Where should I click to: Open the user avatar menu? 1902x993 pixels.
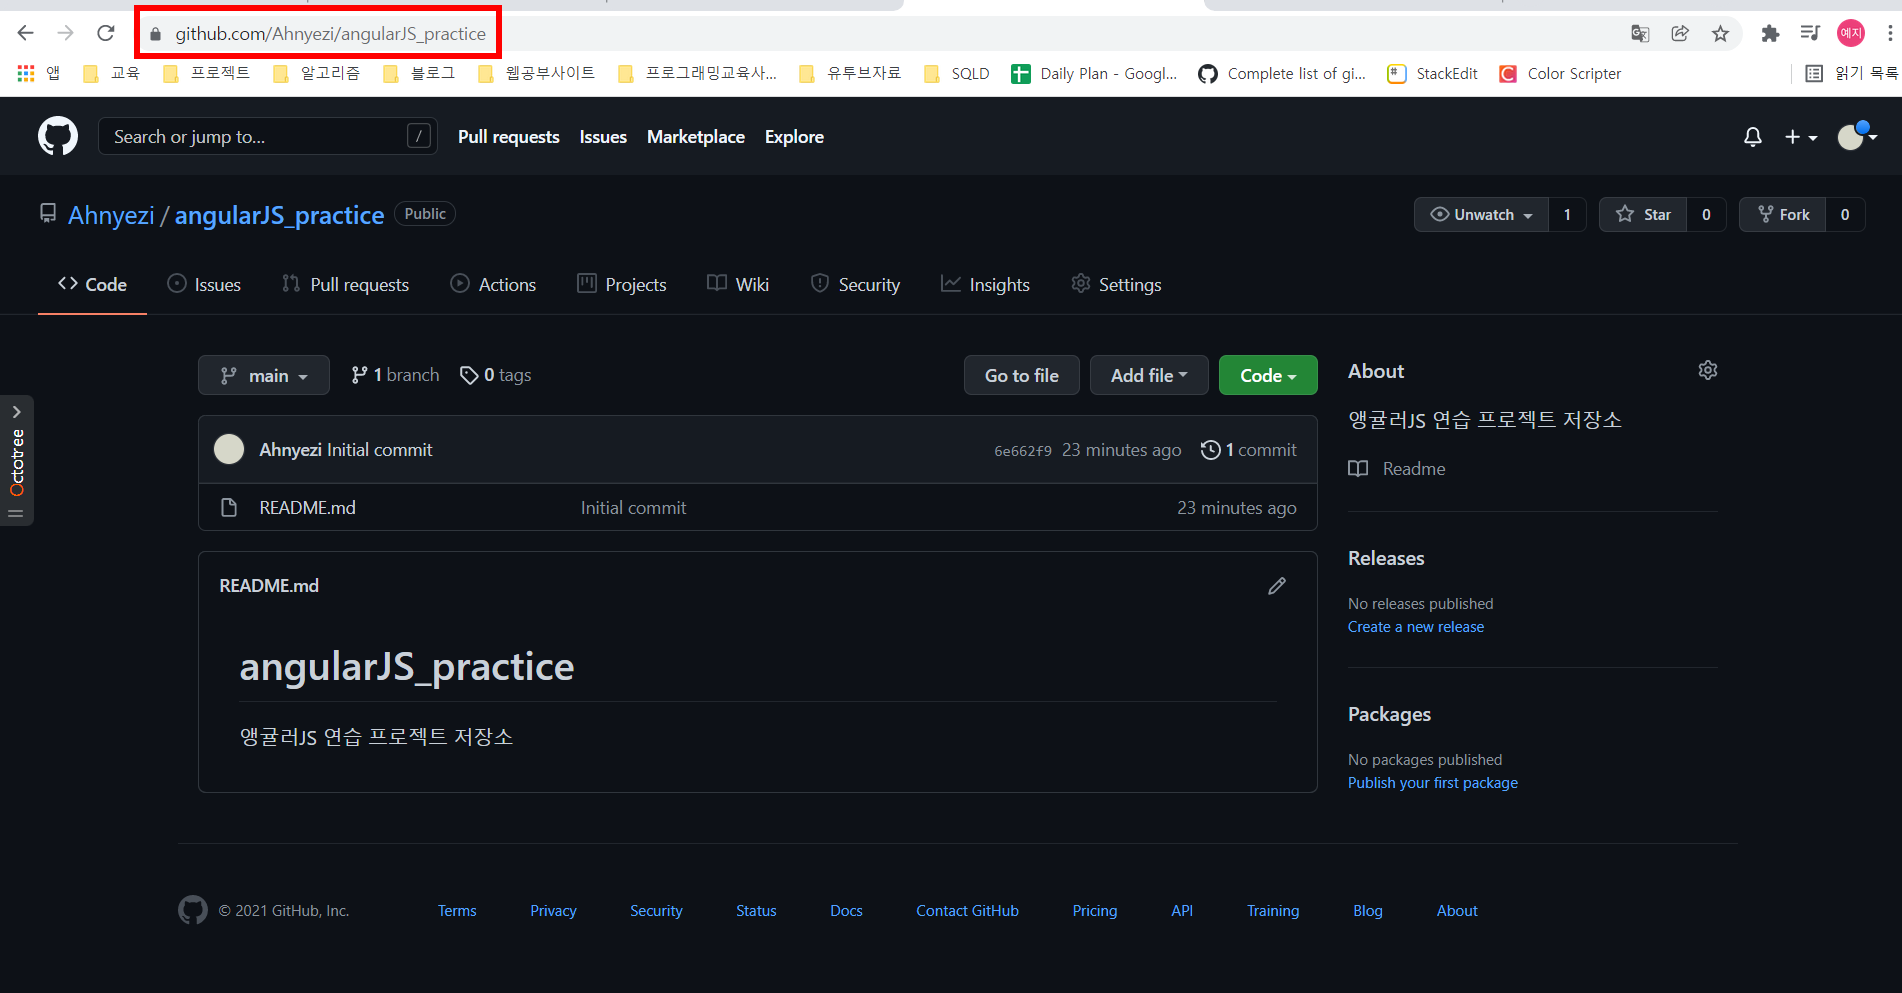(x=1858, y=136)
